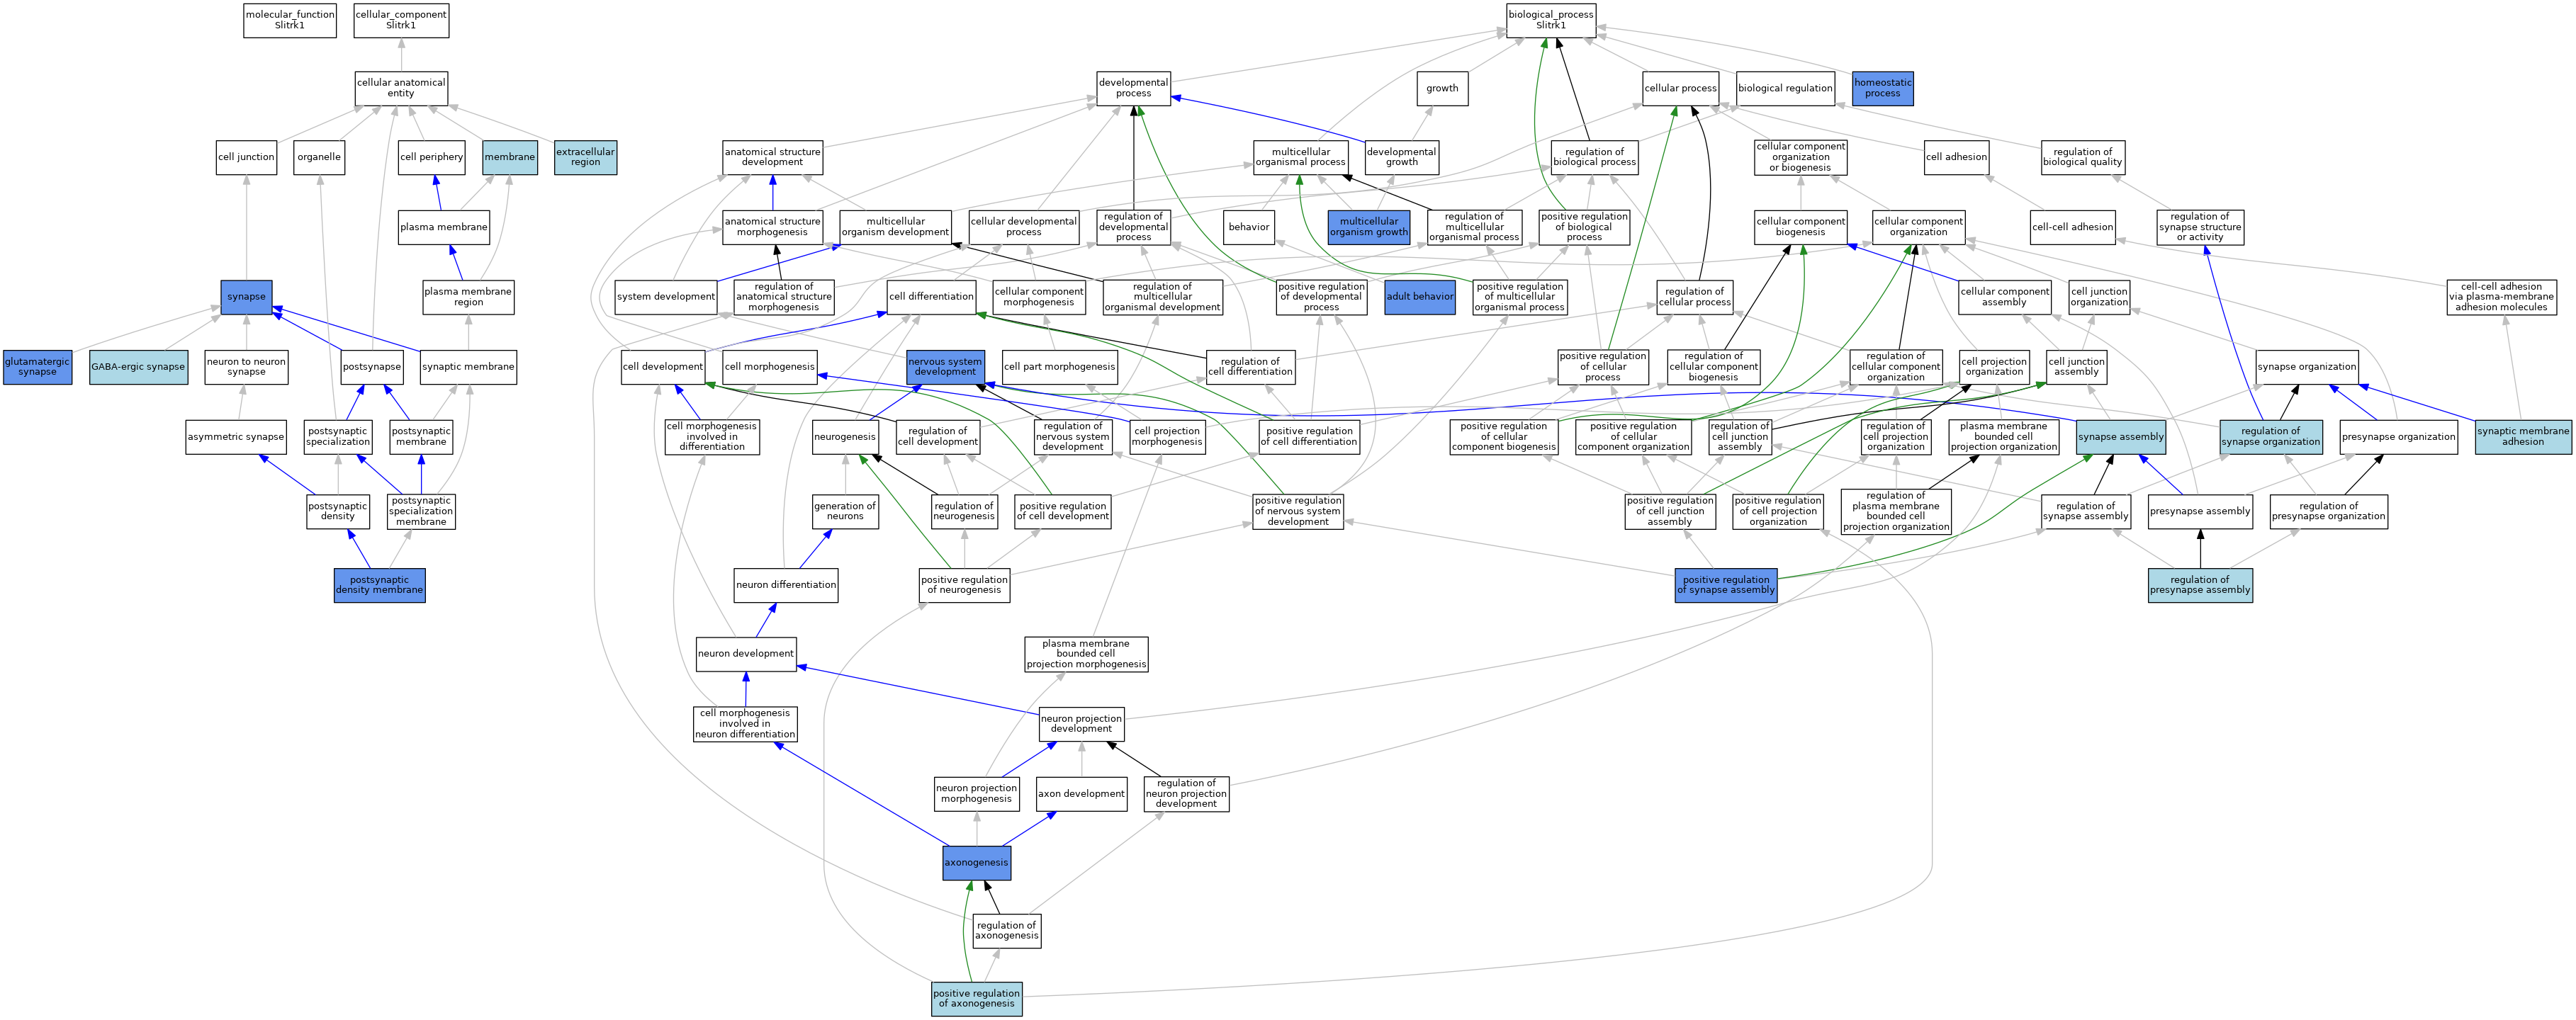Click the 'postsynaptic density membrane' node
2576x1020 pixels.
380,585
